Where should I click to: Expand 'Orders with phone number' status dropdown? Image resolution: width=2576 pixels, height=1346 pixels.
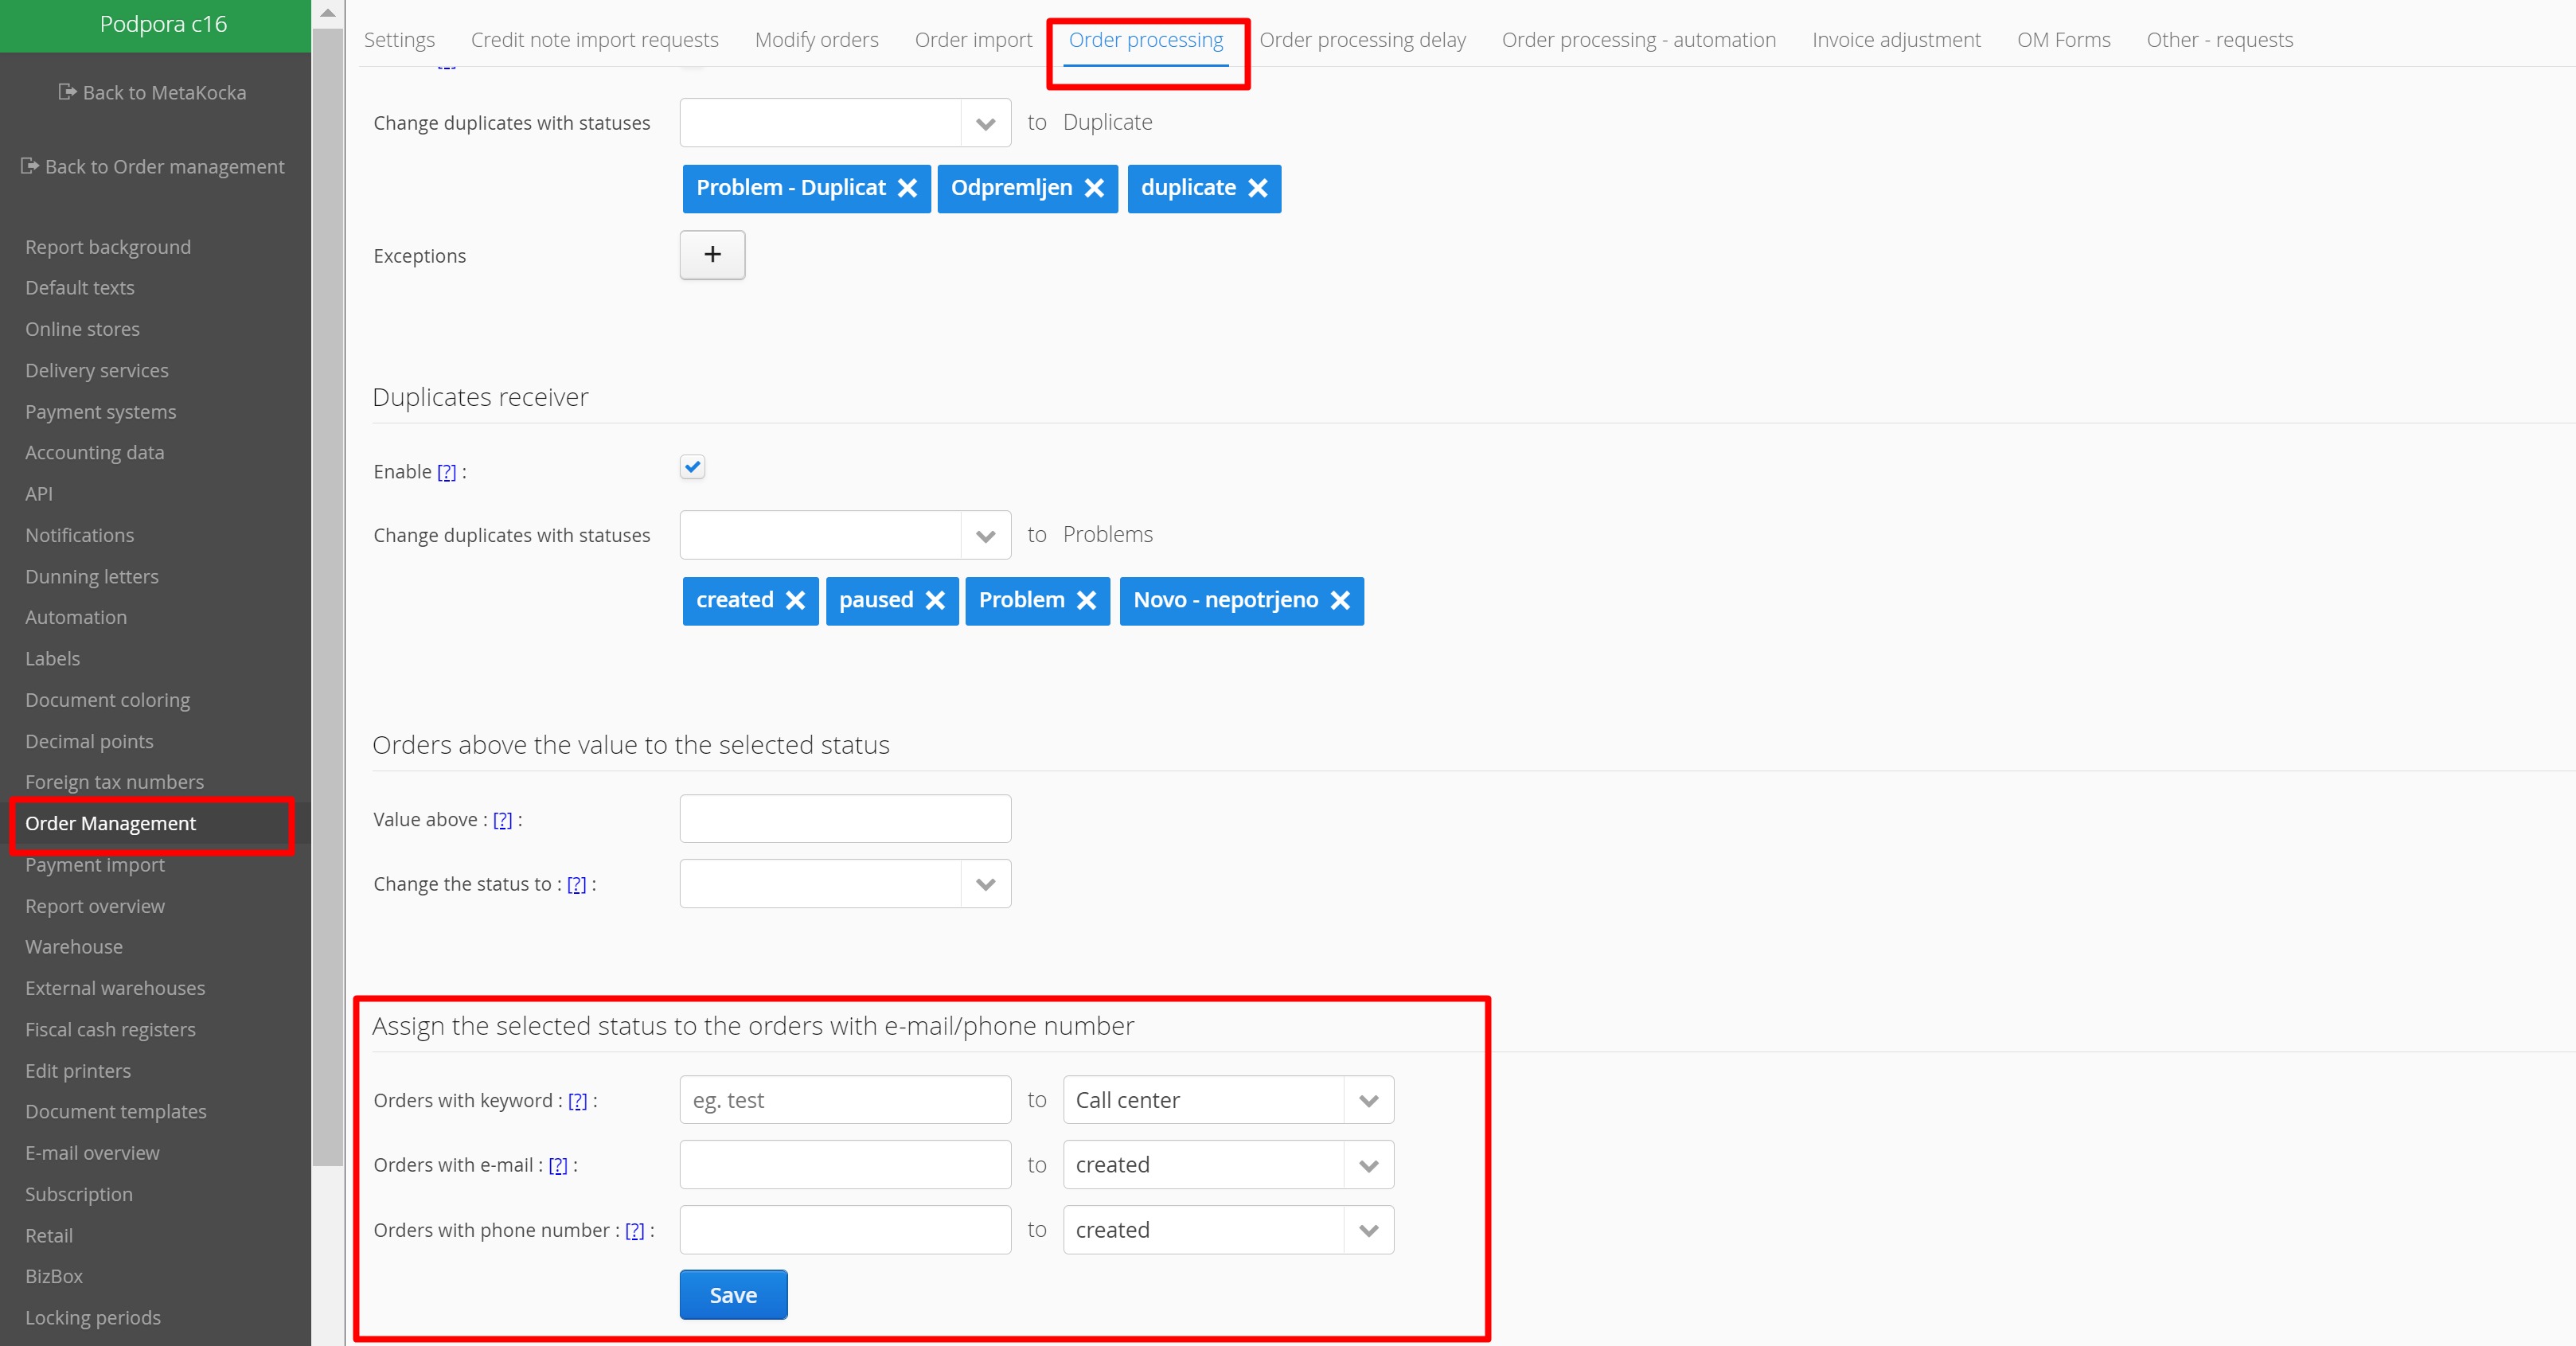pos(1368,1230)
